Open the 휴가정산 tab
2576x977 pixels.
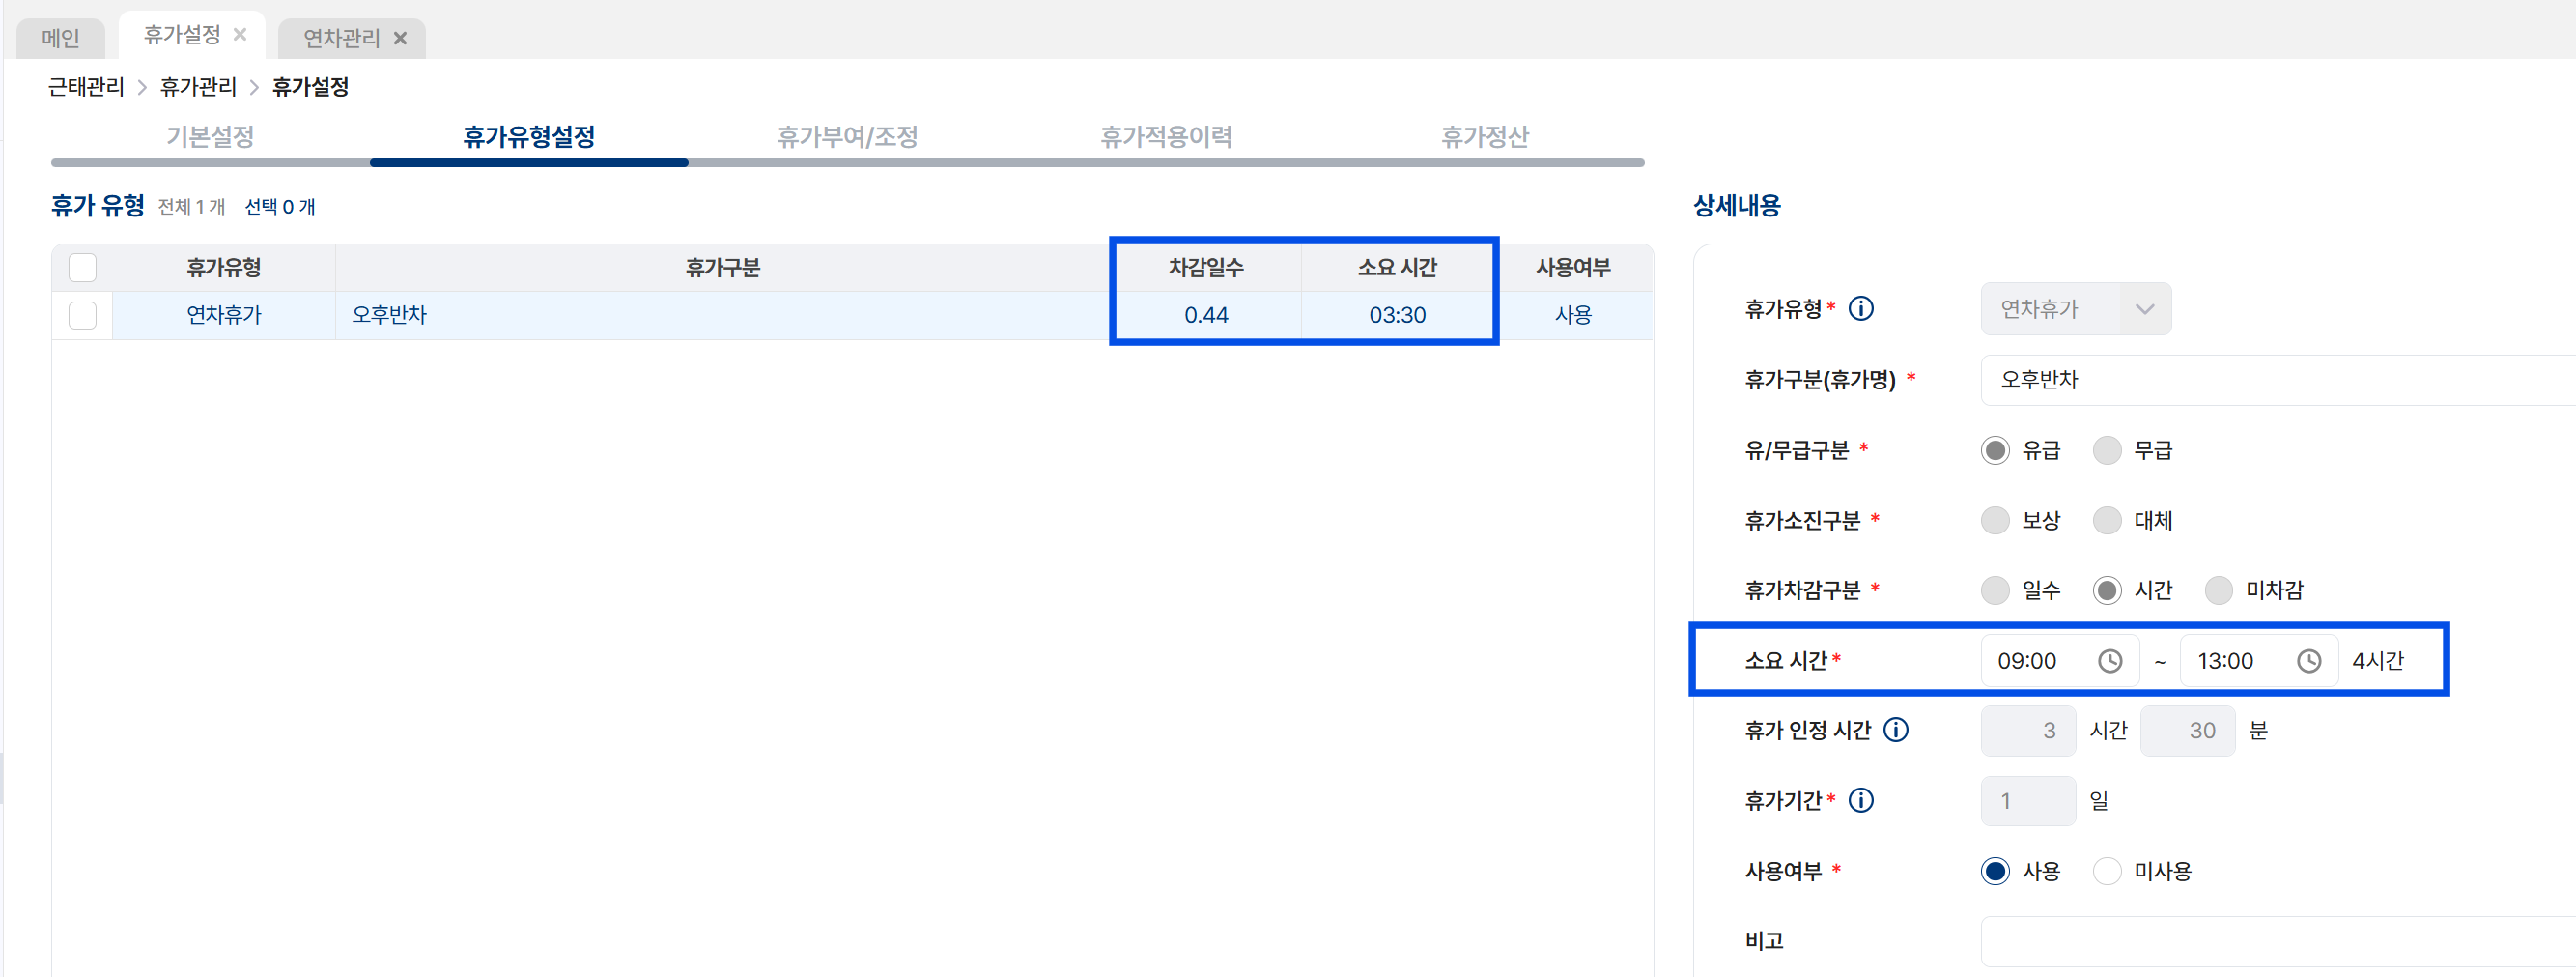coord(1484,136)
